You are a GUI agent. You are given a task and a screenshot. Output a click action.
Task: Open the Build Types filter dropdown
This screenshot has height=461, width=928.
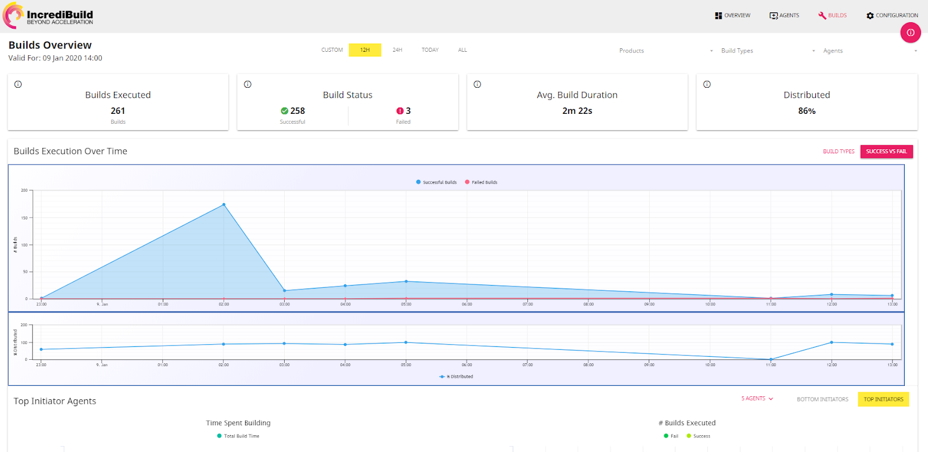[768, 51]
